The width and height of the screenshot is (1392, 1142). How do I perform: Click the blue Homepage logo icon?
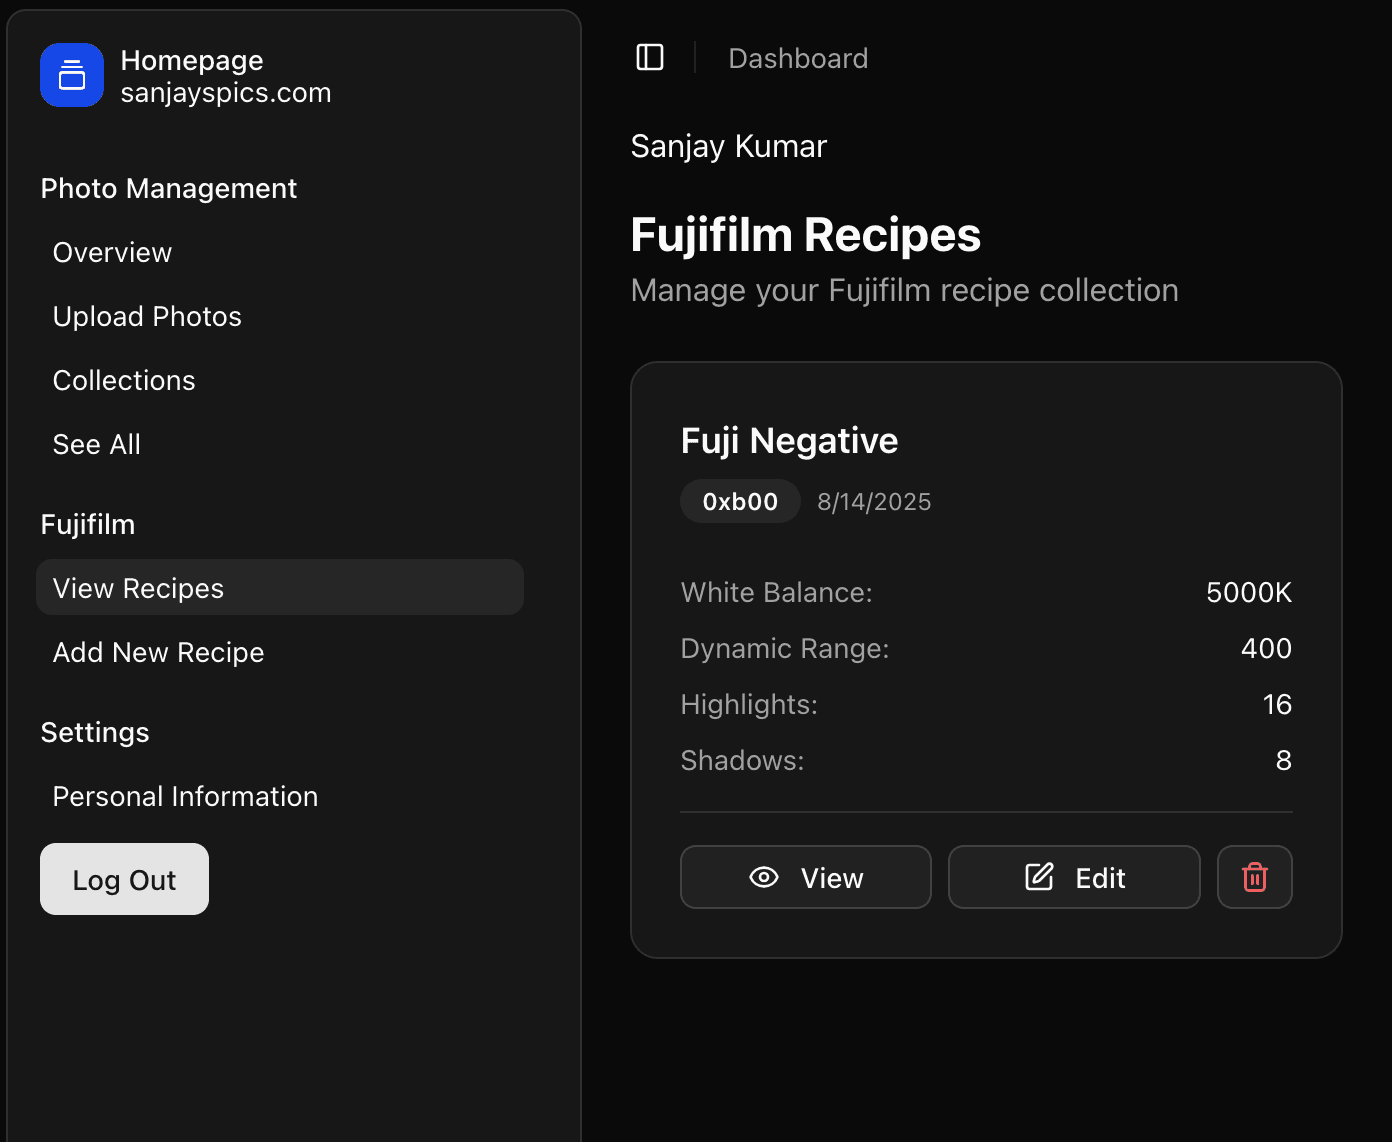click(x=72, y=75)
